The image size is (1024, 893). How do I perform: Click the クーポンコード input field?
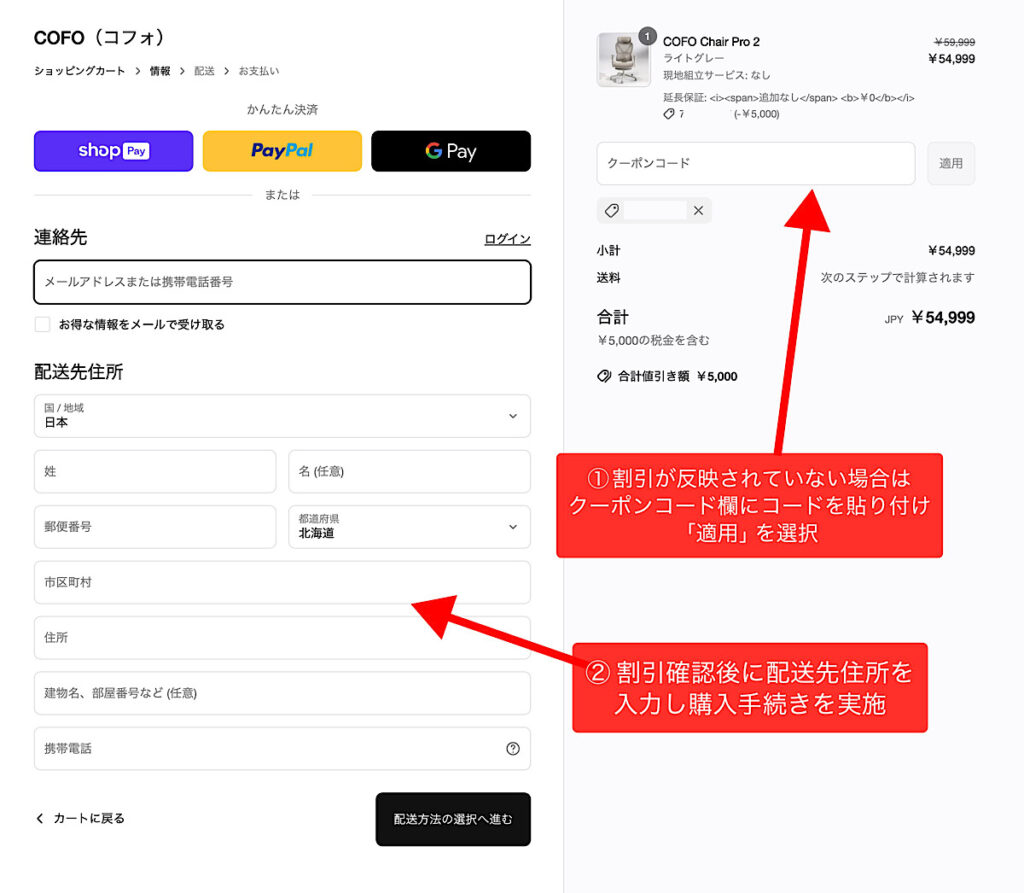pos(756,163)
